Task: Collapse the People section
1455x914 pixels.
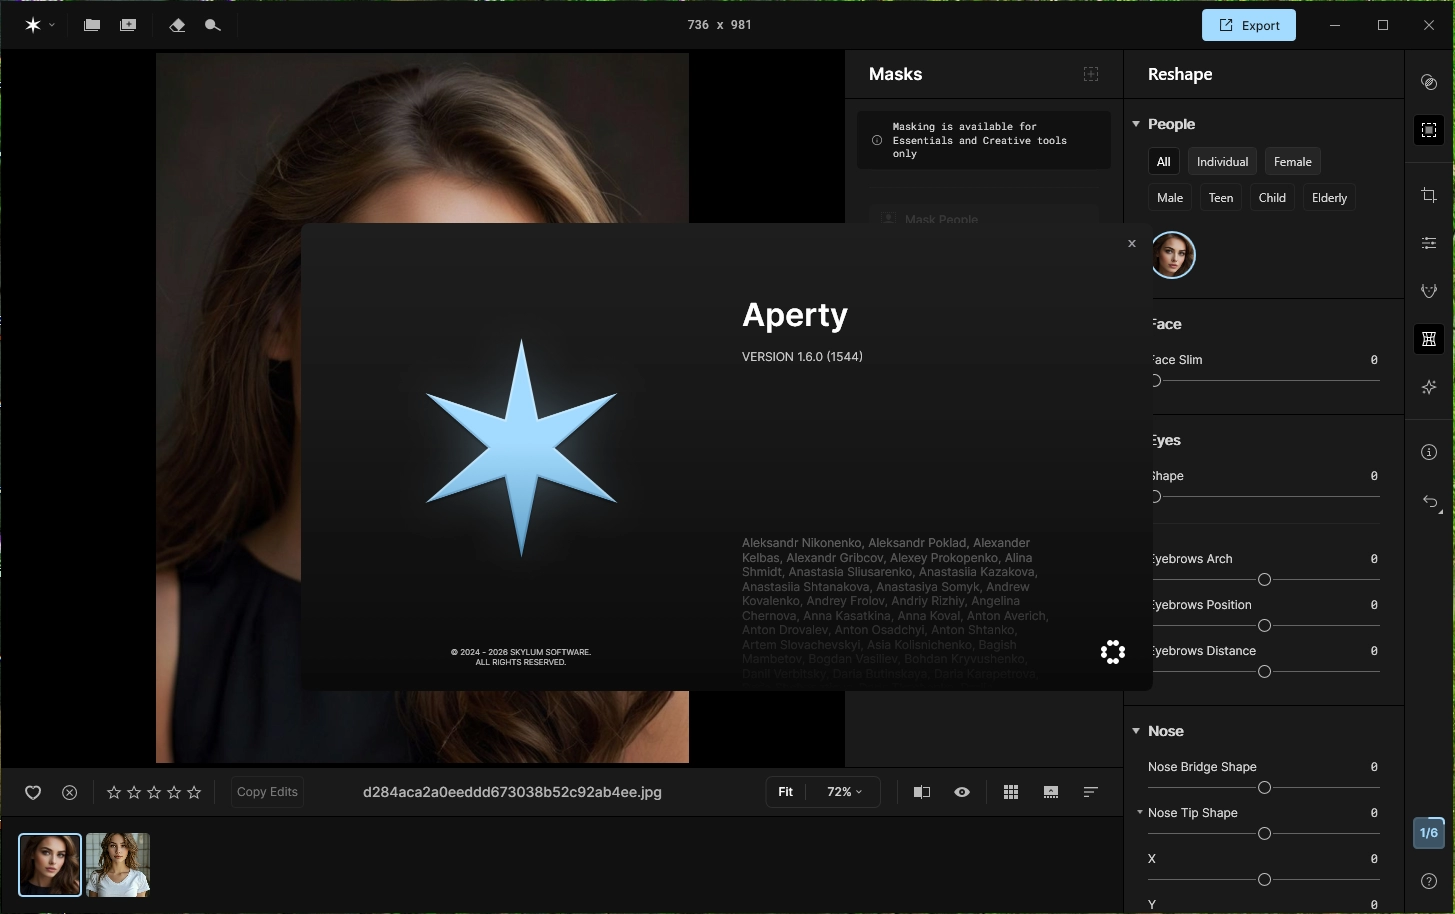Action: click(x=1136, y=124)
